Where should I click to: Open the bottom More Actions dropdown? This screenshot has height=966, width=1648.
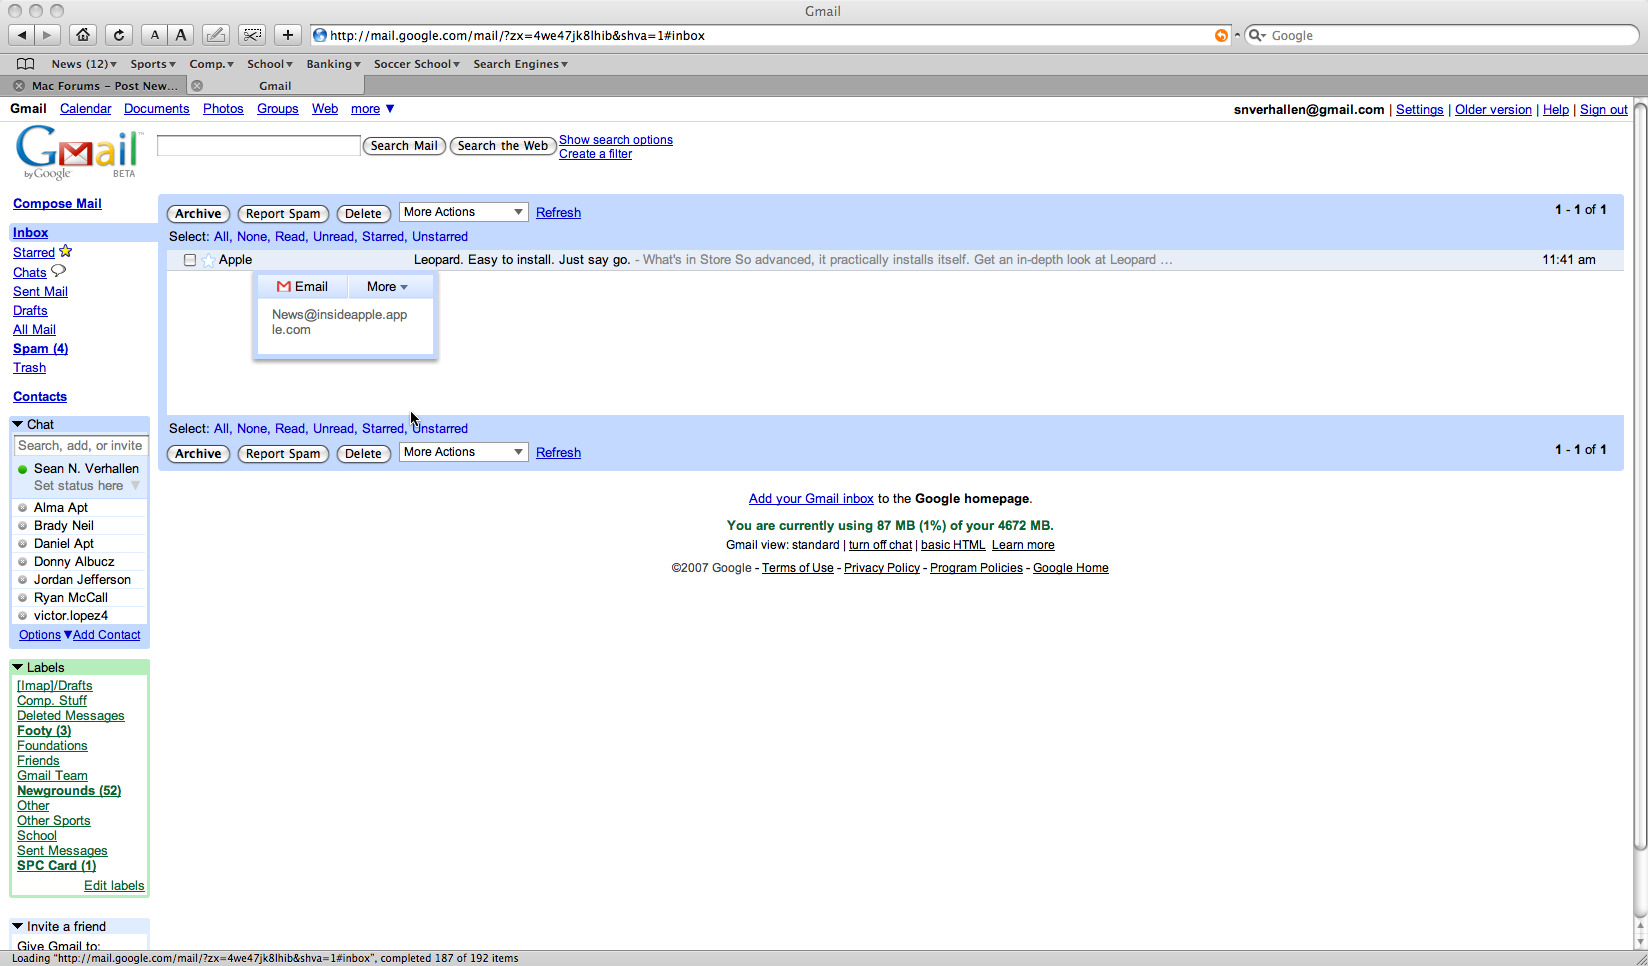[464, 452]
